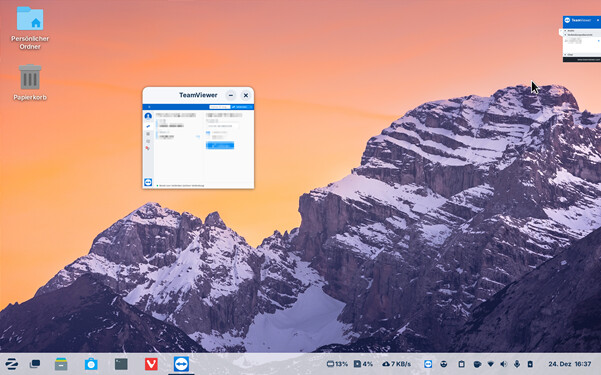Select remote control arrows icon in TeamViewer sidebar
The image size is (601, 375).
148,126
